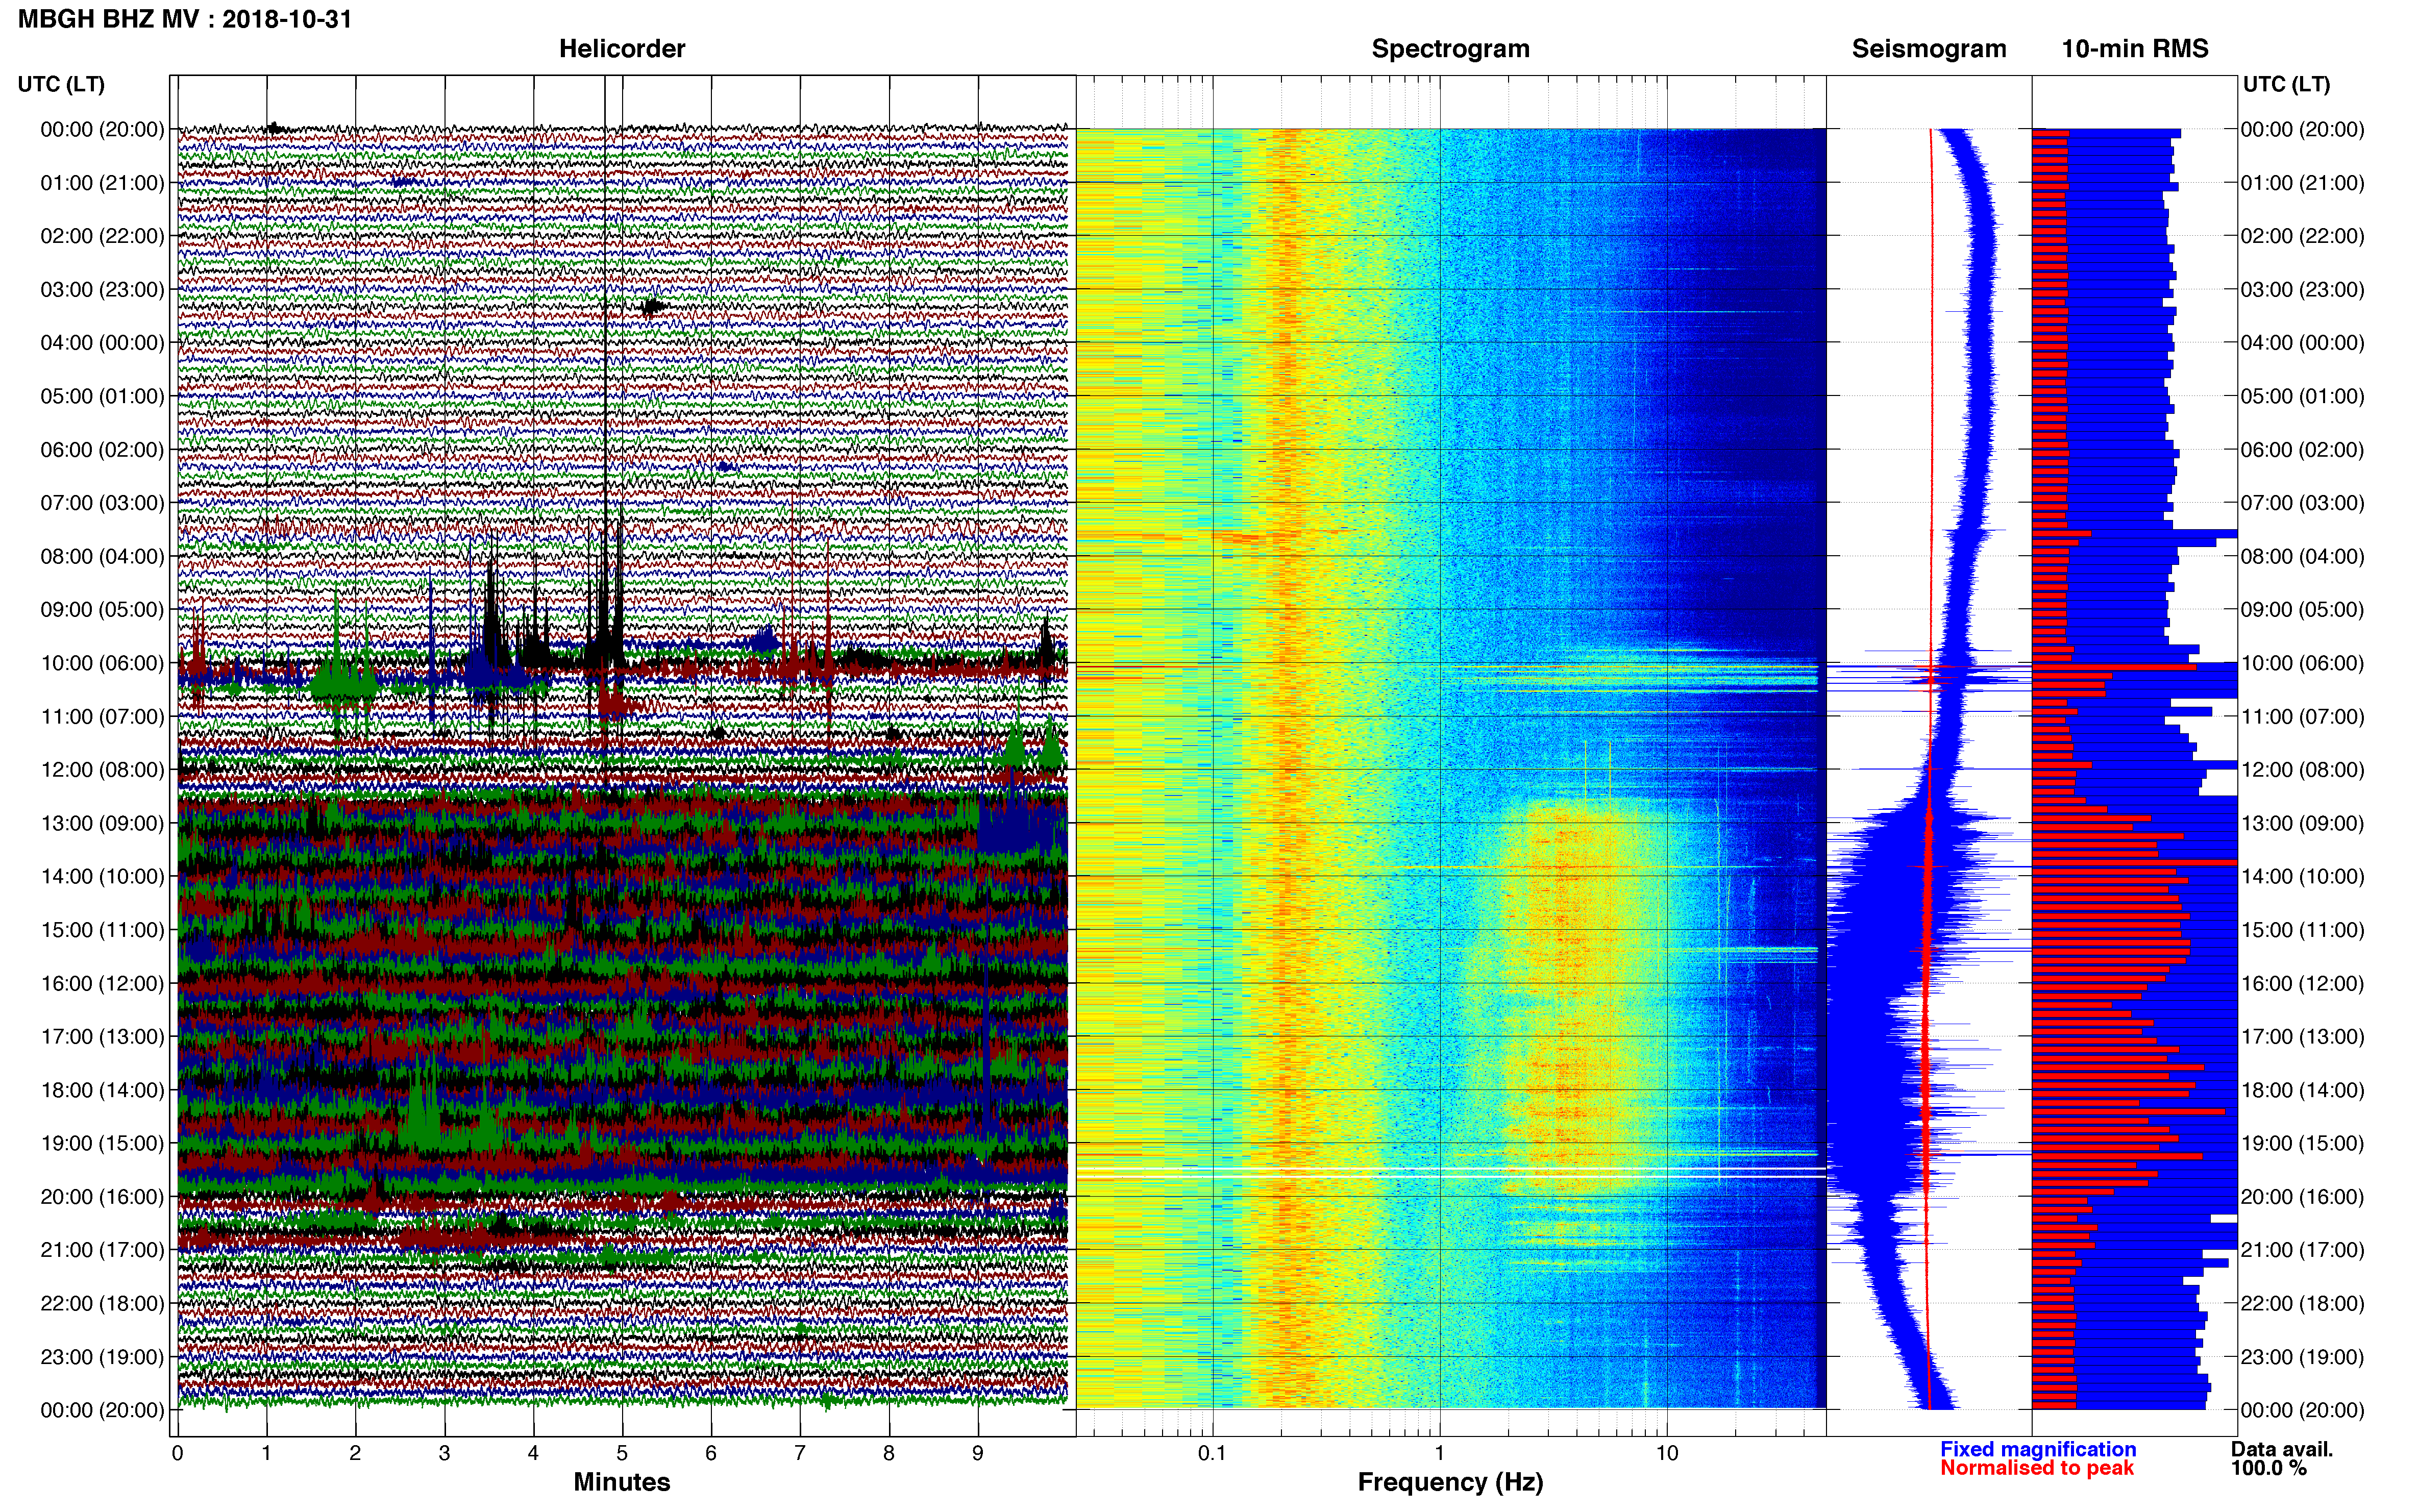Click the 18:00 (14:00) label left of the Helicorder
This screenshot has height=1512, width=2419.
(x=102, y=1090)
